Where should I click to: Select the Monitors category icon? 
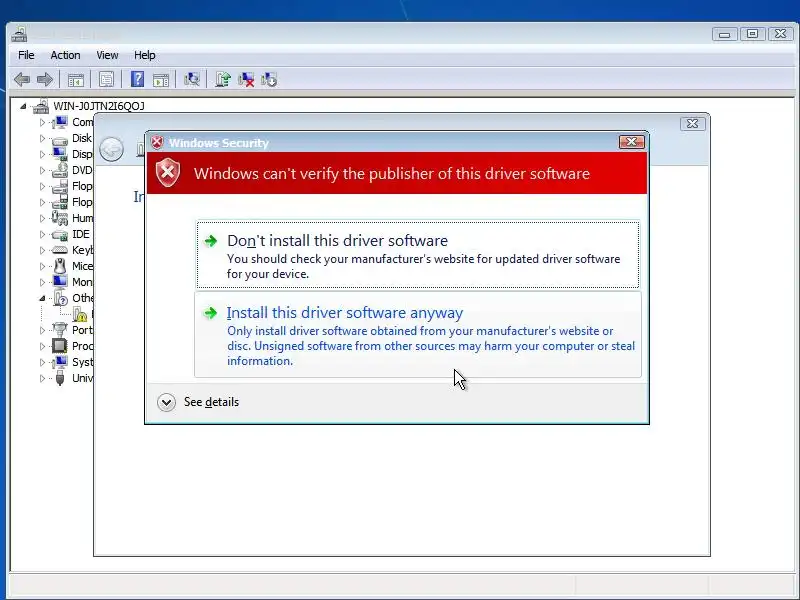coord(60,282)
